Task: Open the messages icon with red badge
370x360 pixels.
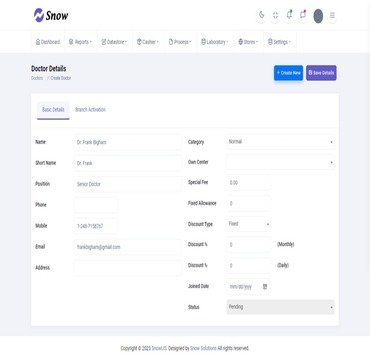Action: tap(303, 15)
